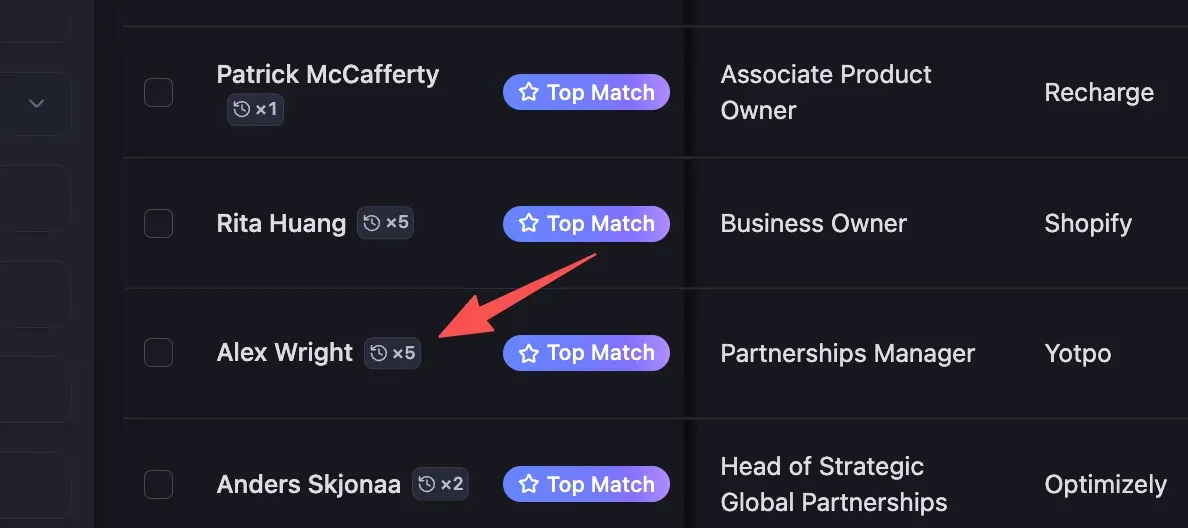Check the box next to Alex Wright
1188x528 pixels.
[158, 353]
